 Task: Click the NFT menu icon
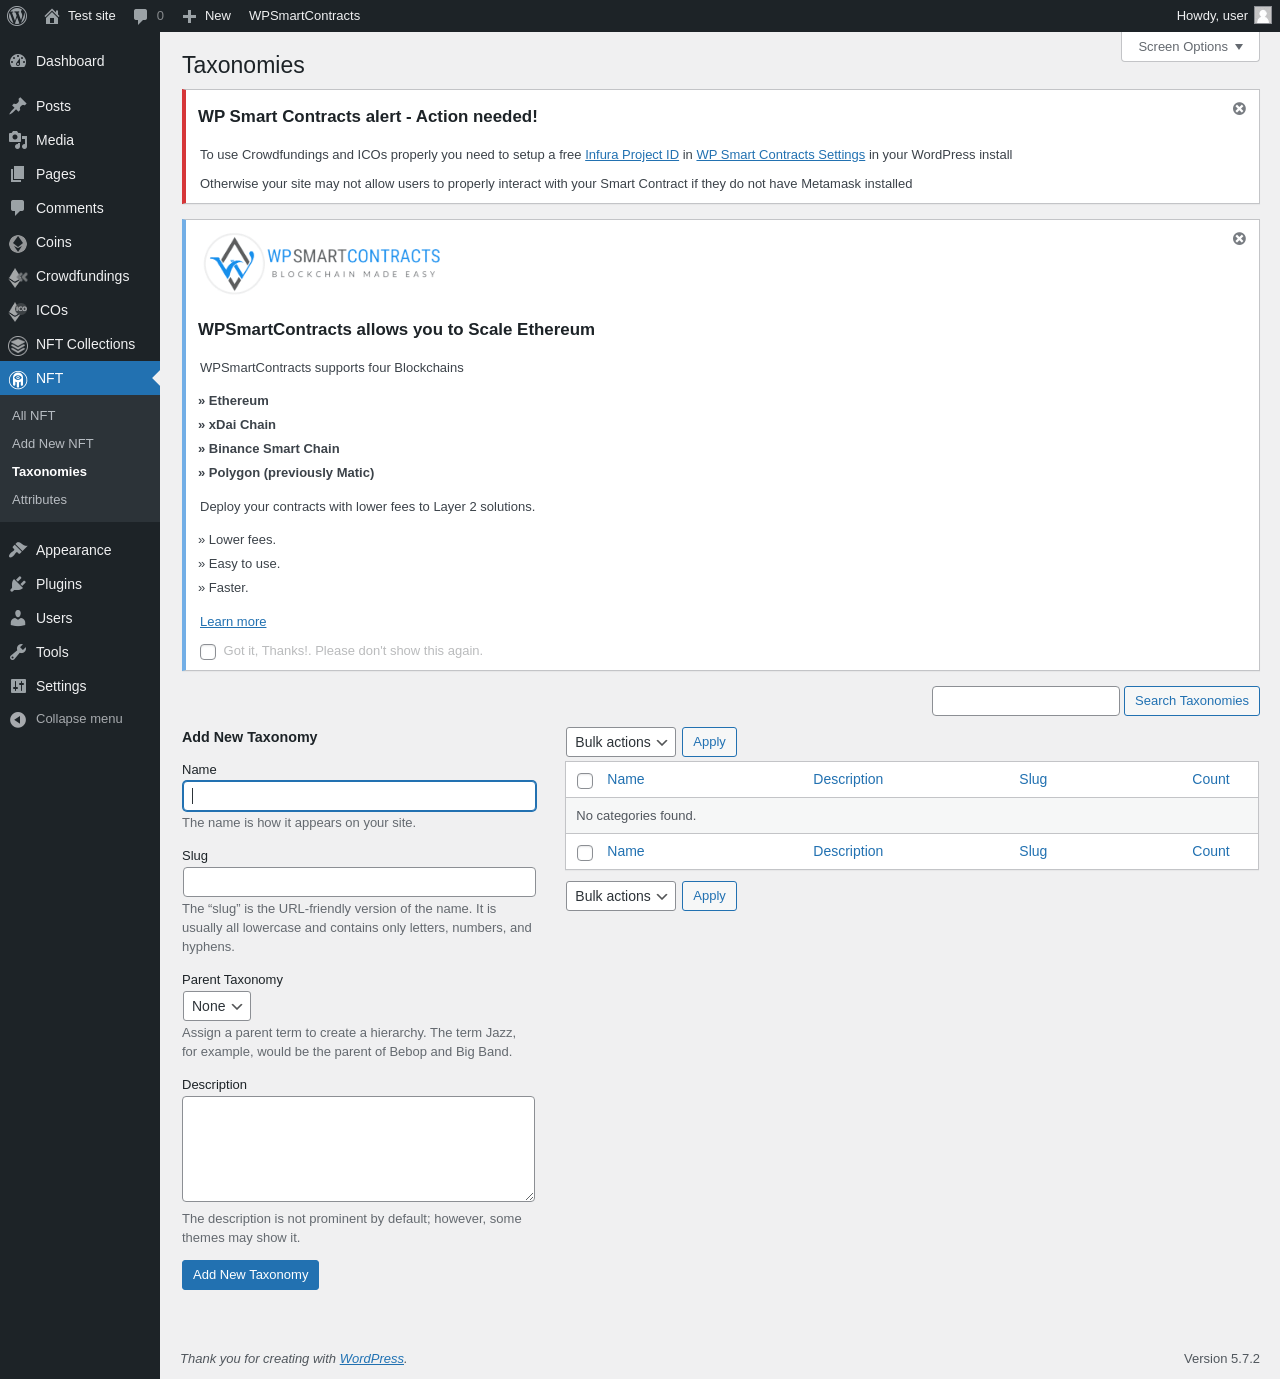point(18,379)
